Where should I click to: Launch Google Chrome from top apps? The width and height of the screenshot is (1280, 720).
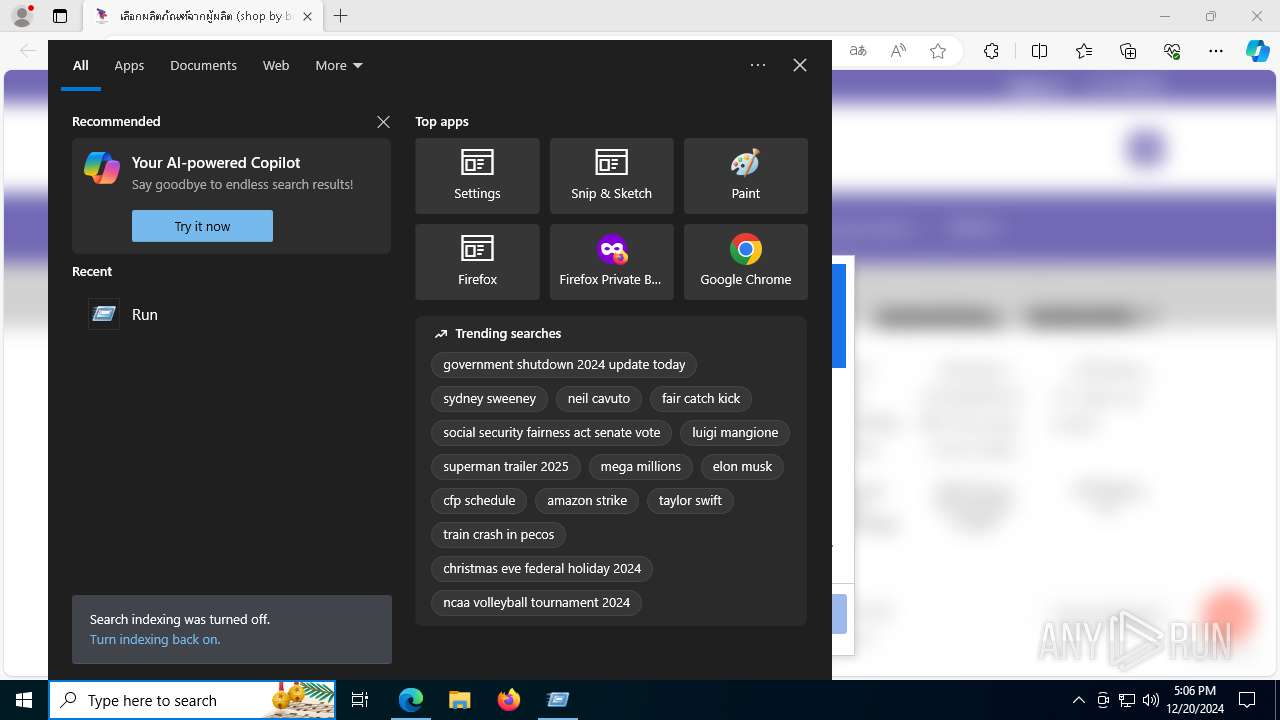click(x=745, y=262)
